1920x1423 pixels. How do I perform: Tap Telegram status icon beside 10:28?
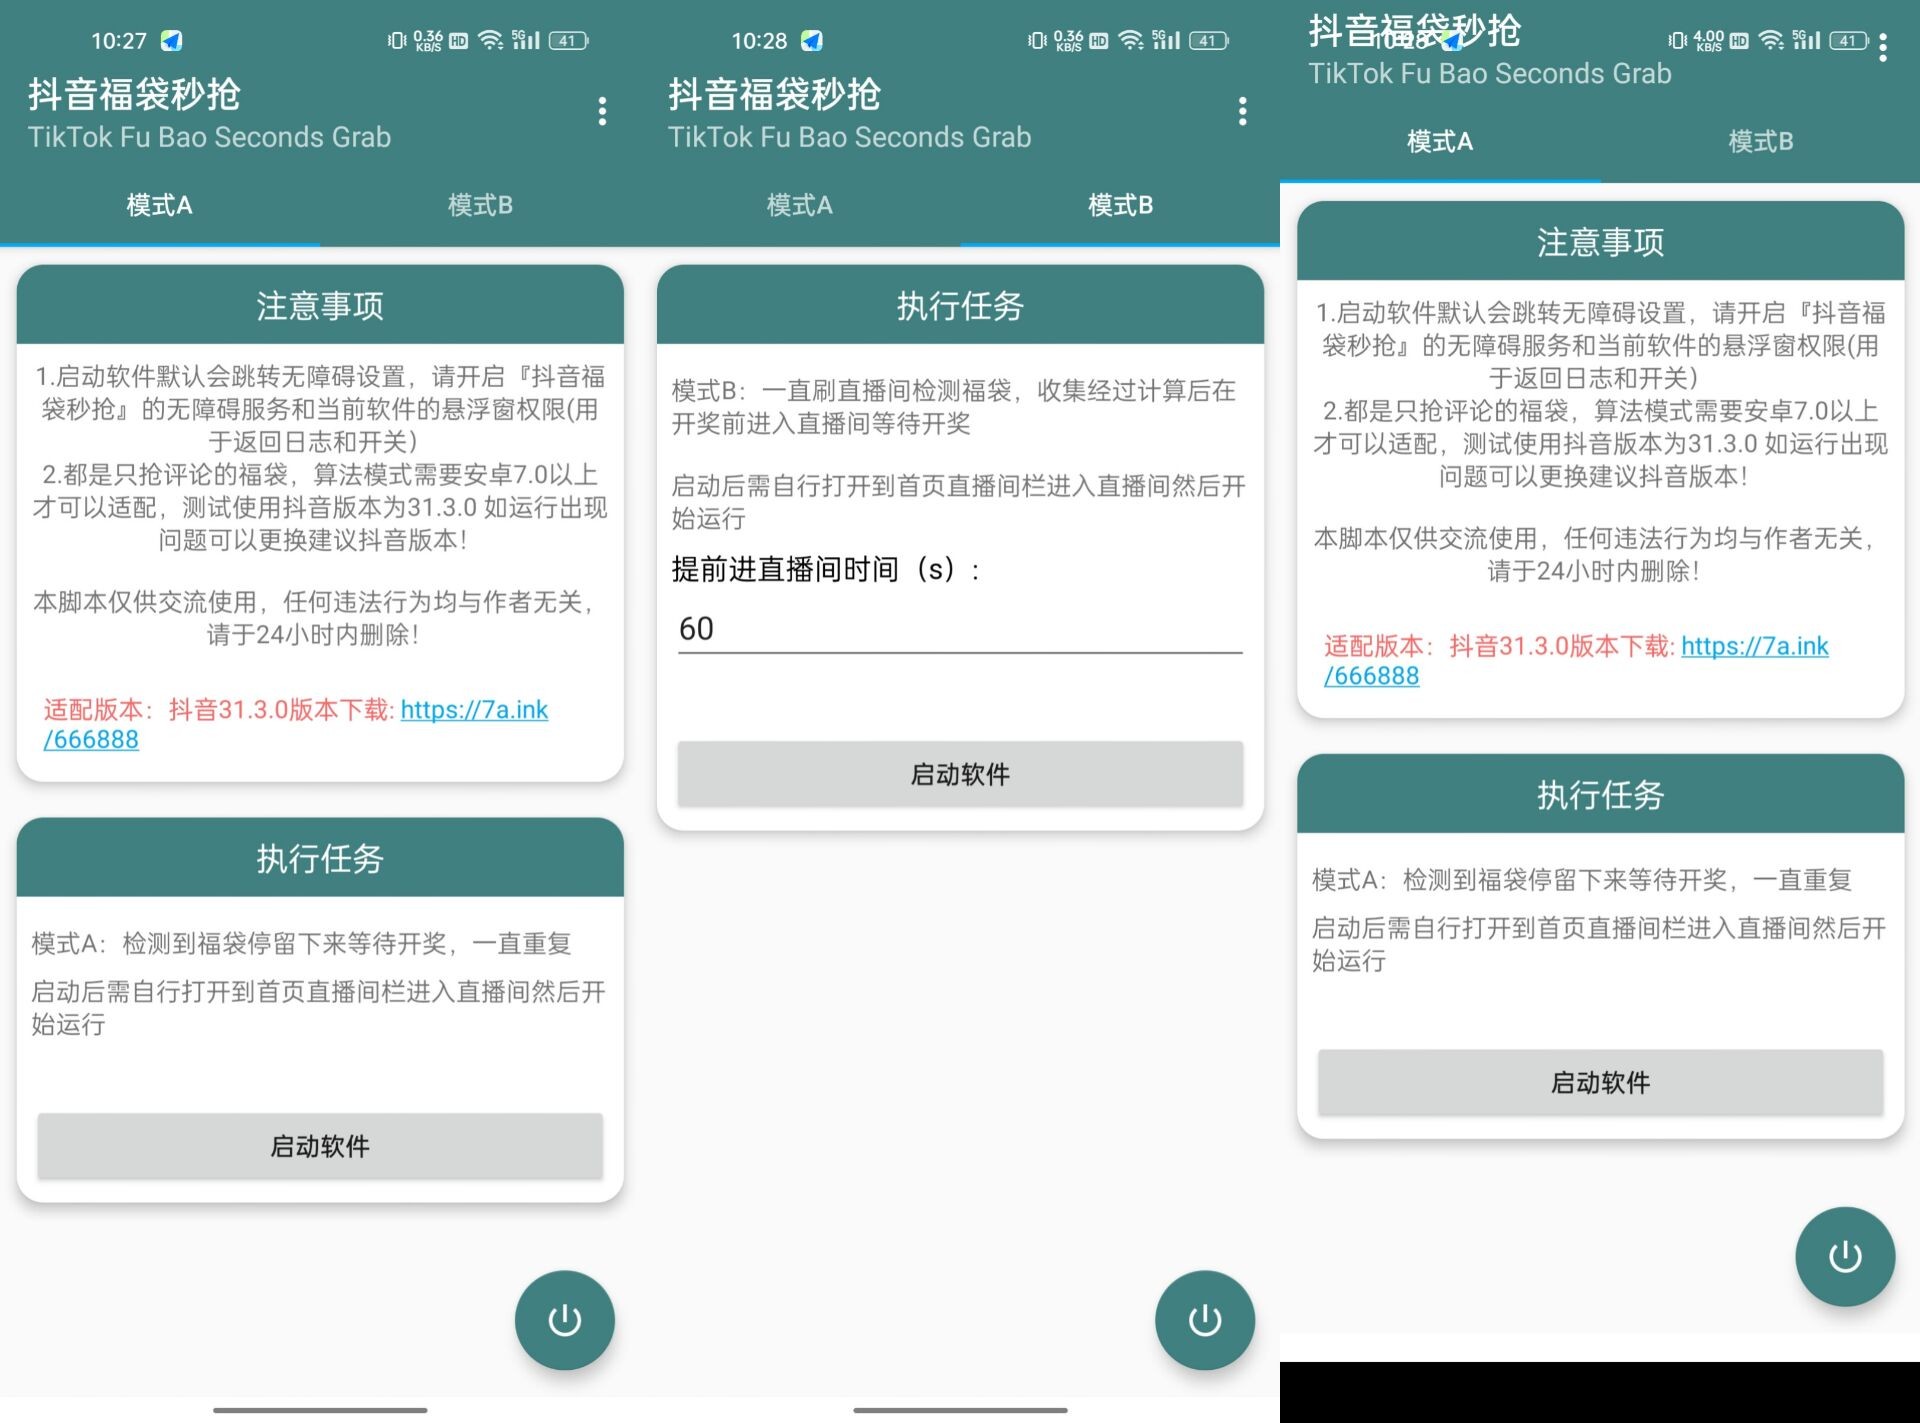(812, 41)
